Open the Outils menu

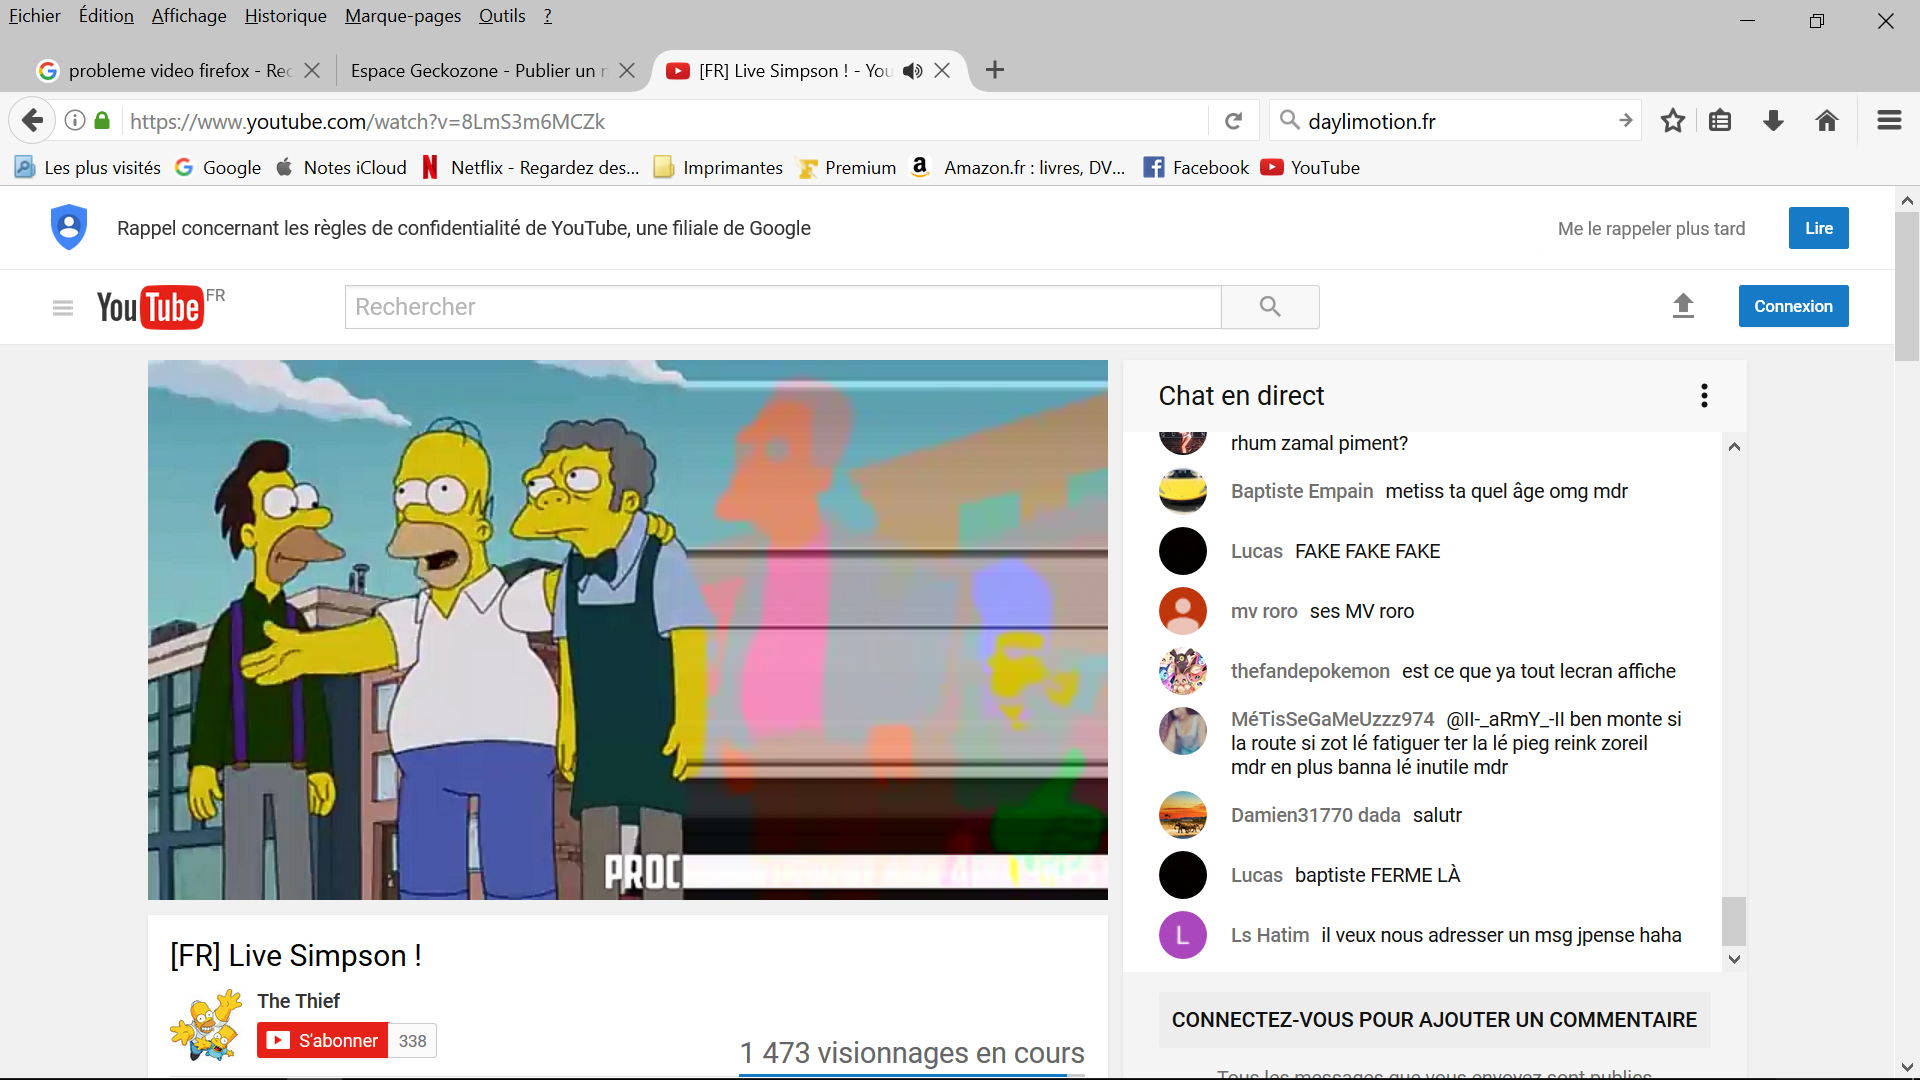click(x=502, y=16)
